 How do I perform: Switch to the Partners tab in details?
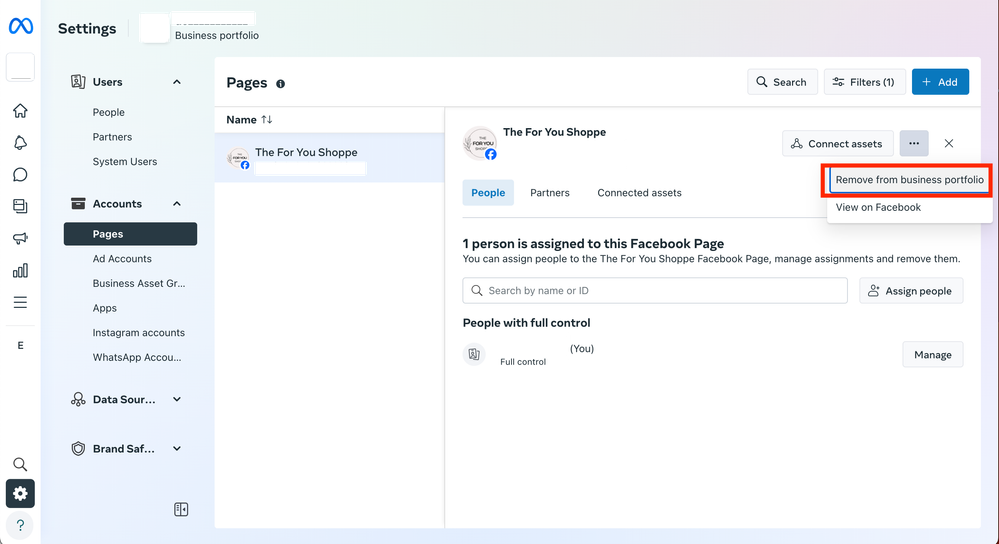point(550,192)
